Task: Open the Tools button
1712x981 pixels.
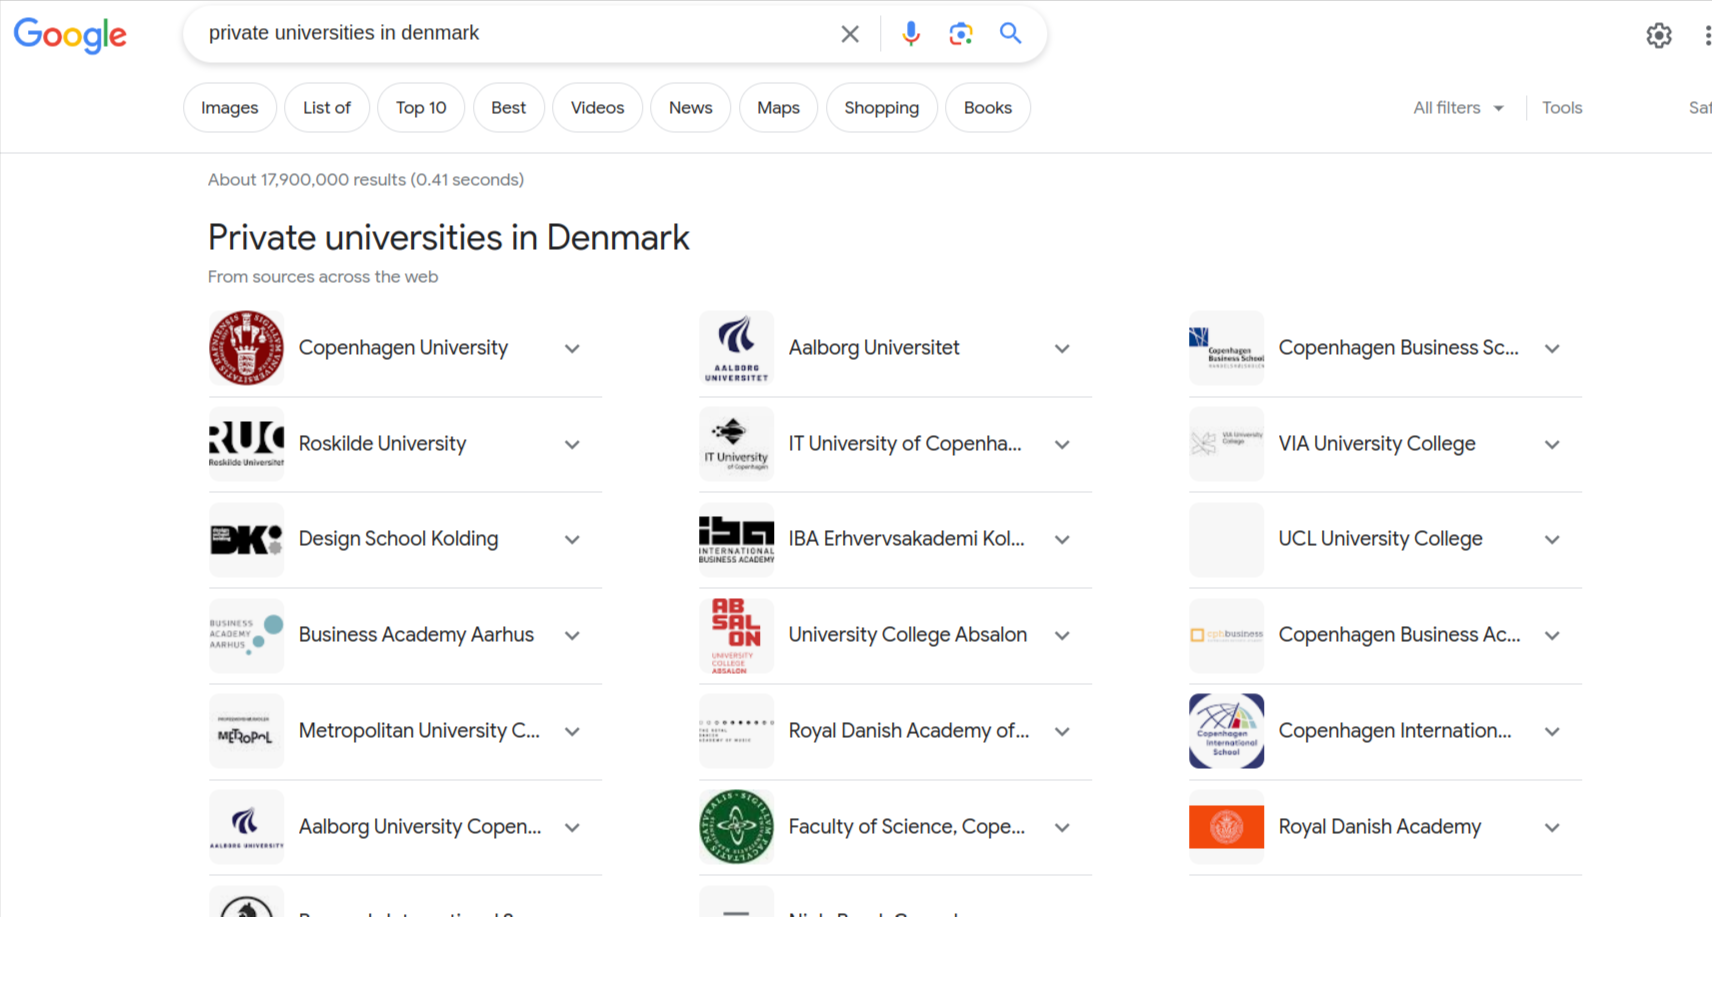Action: (x=1562, y=108)
